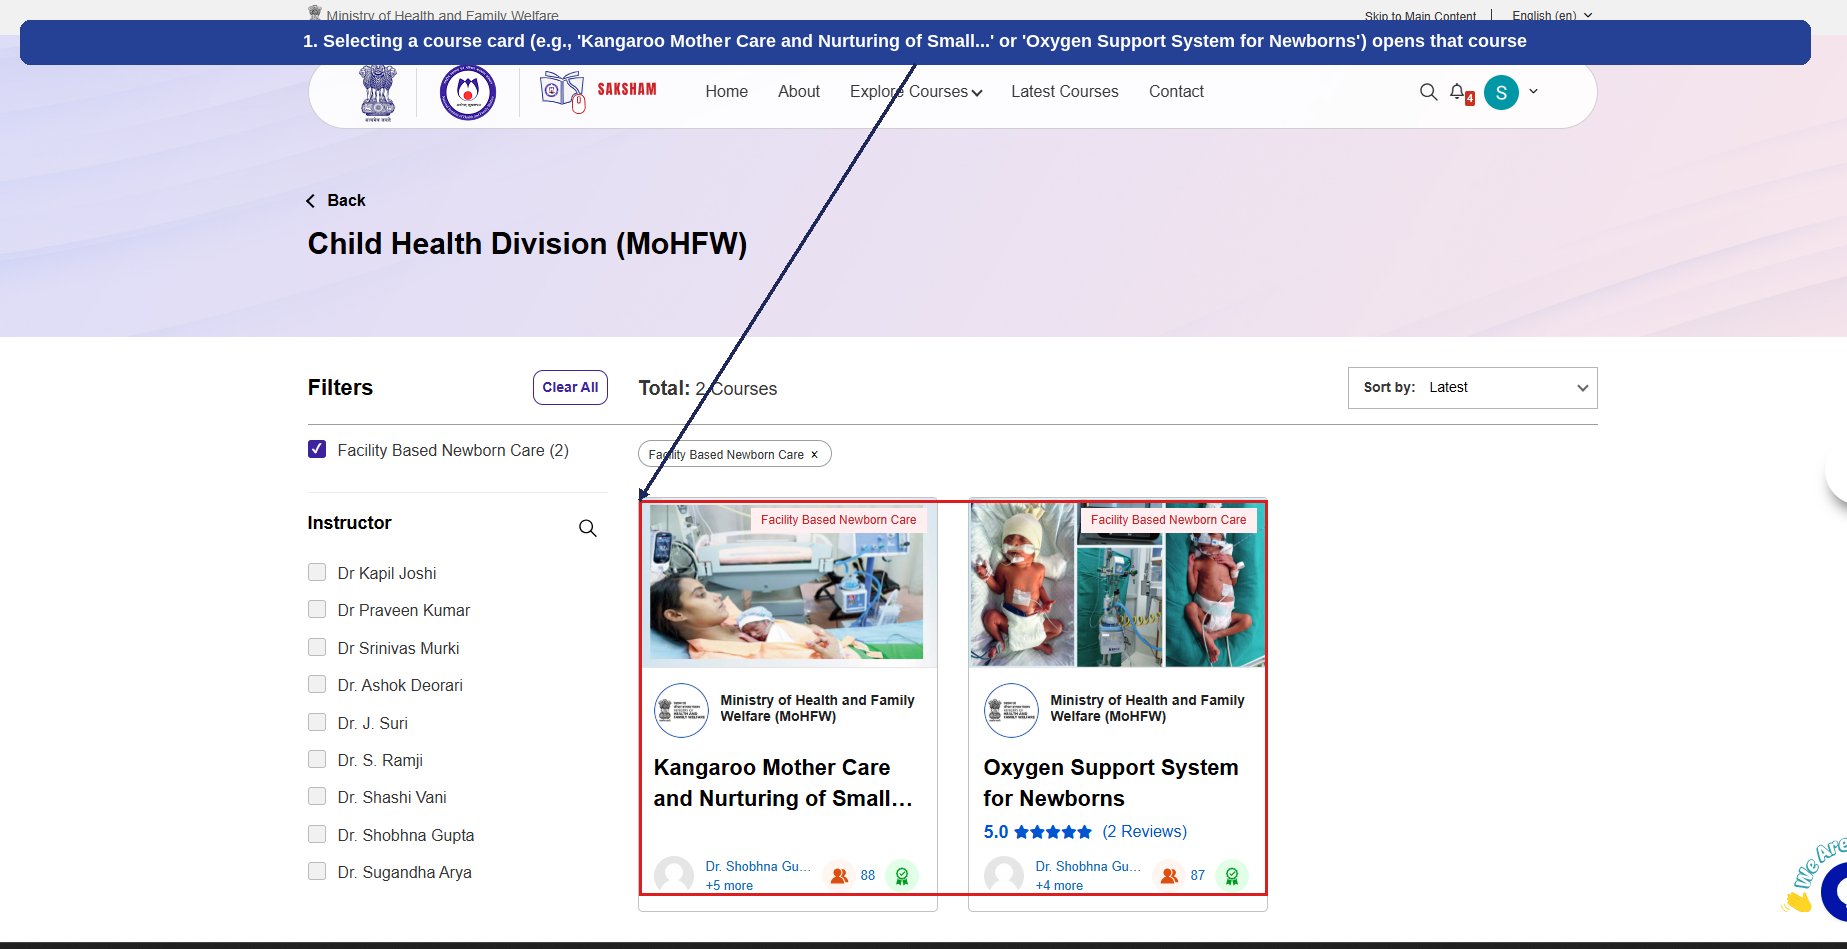Click instructor avatar on Oxygen Support card
The height and width of the screenshot is (949, 1847).
[x=1003, y=875]
